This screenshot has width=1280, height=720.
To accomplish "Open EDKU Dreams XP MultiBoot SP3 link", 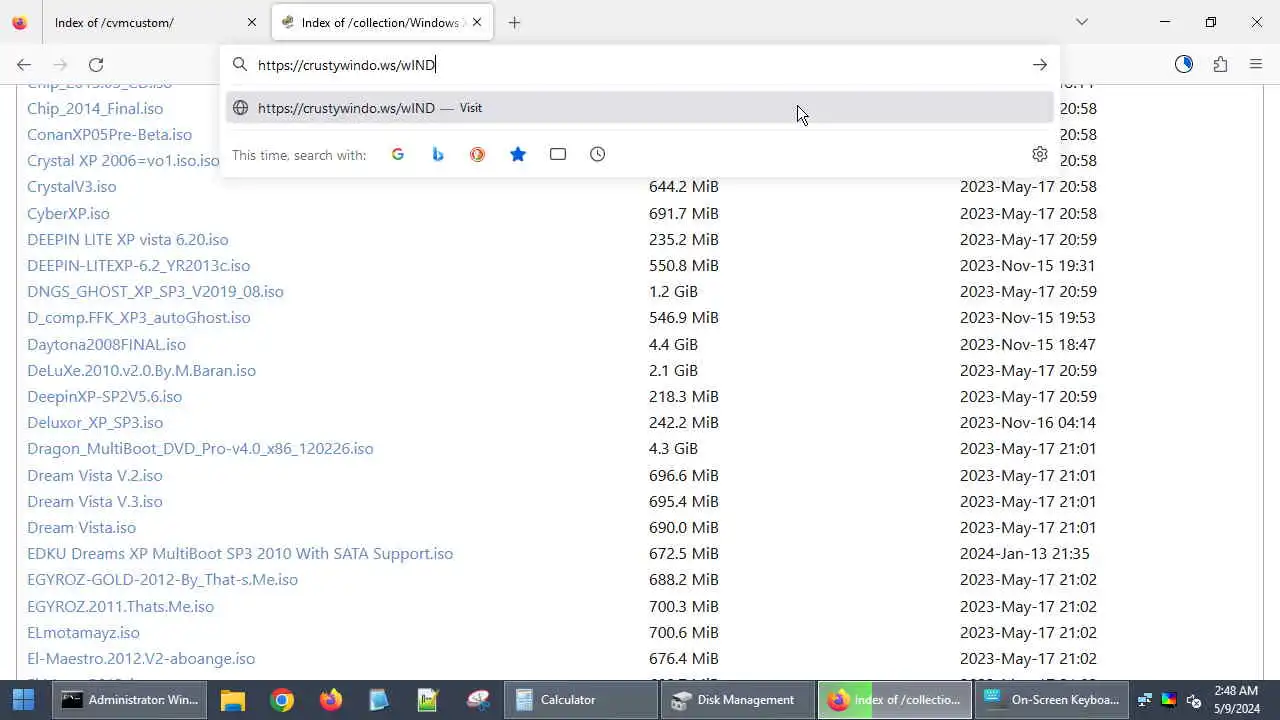I will [240, 553].
